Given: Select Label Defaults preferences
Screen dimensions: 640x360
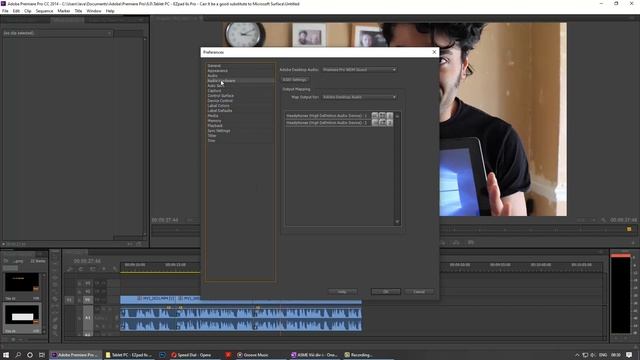Looking at the screenshot, I should tap(220, 111).
